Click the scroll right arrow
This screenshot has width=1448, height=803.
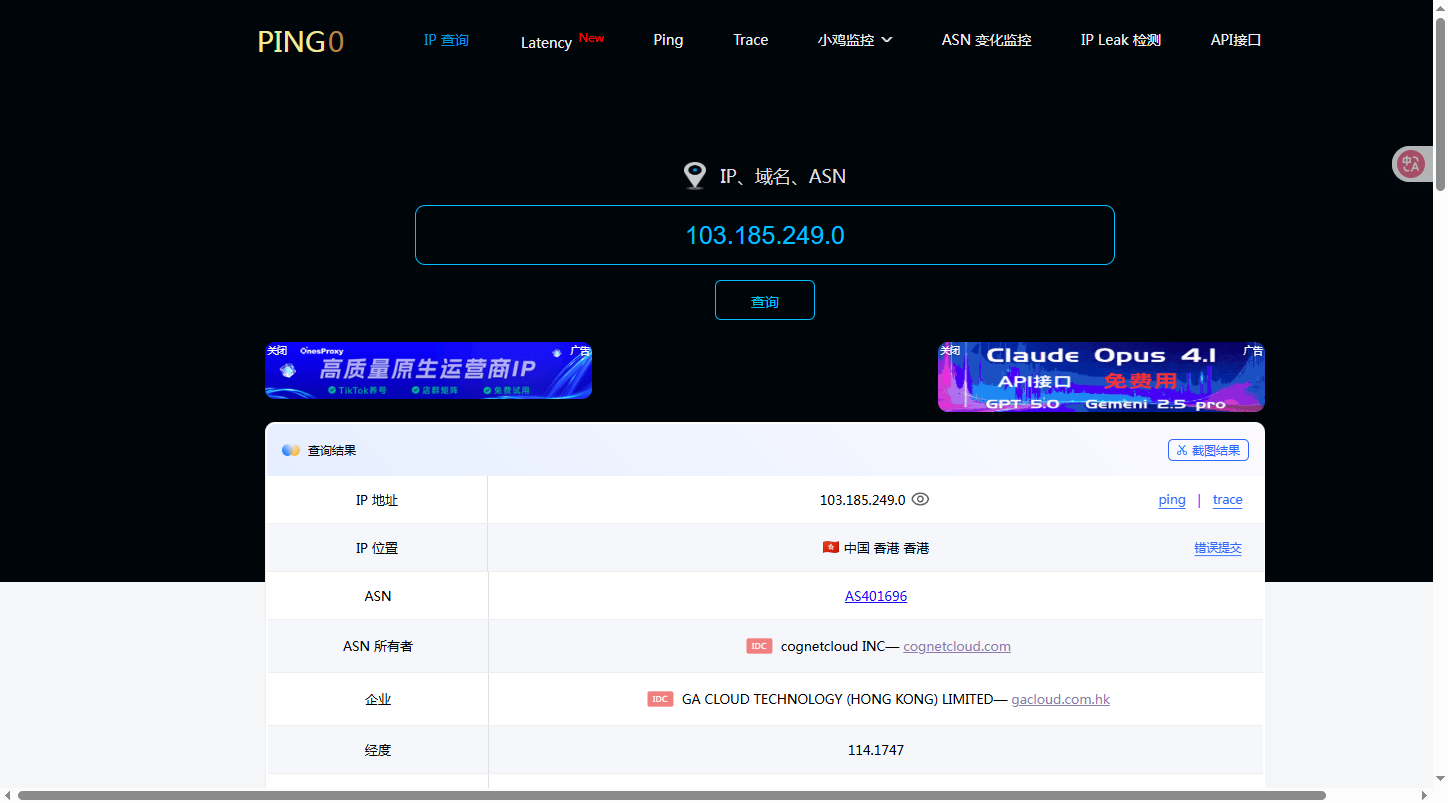1424,795
